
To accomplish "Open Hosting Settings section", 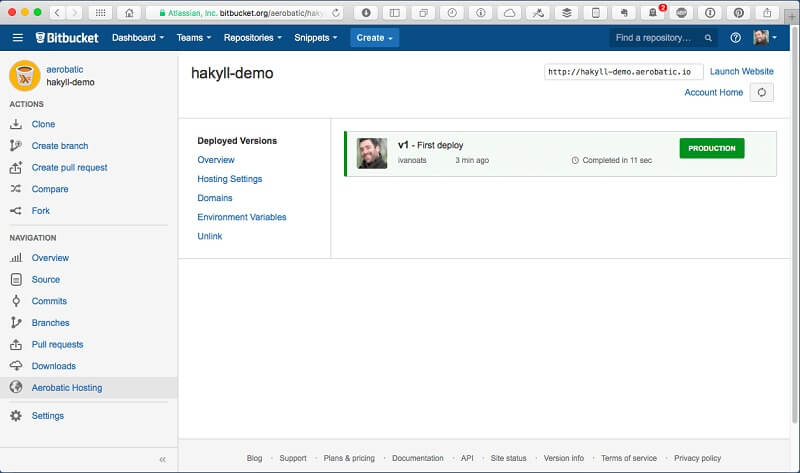I will click(230, 179).
